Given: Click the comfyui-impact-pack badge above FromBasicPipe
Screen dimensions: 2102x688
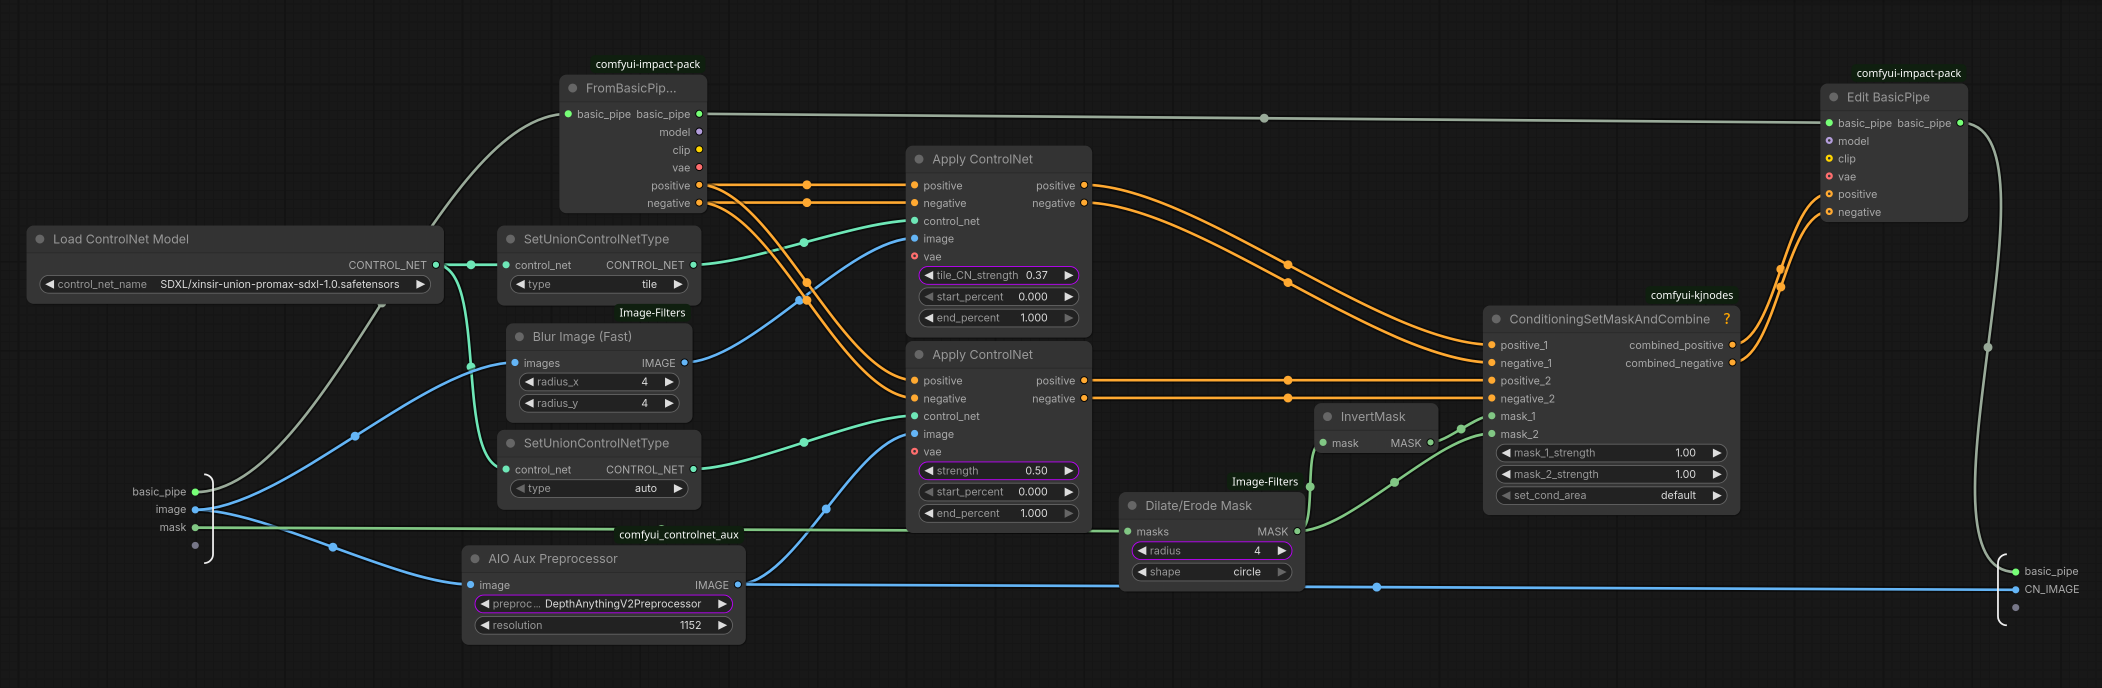Looking at the screenshot, I should pos(648,64).
